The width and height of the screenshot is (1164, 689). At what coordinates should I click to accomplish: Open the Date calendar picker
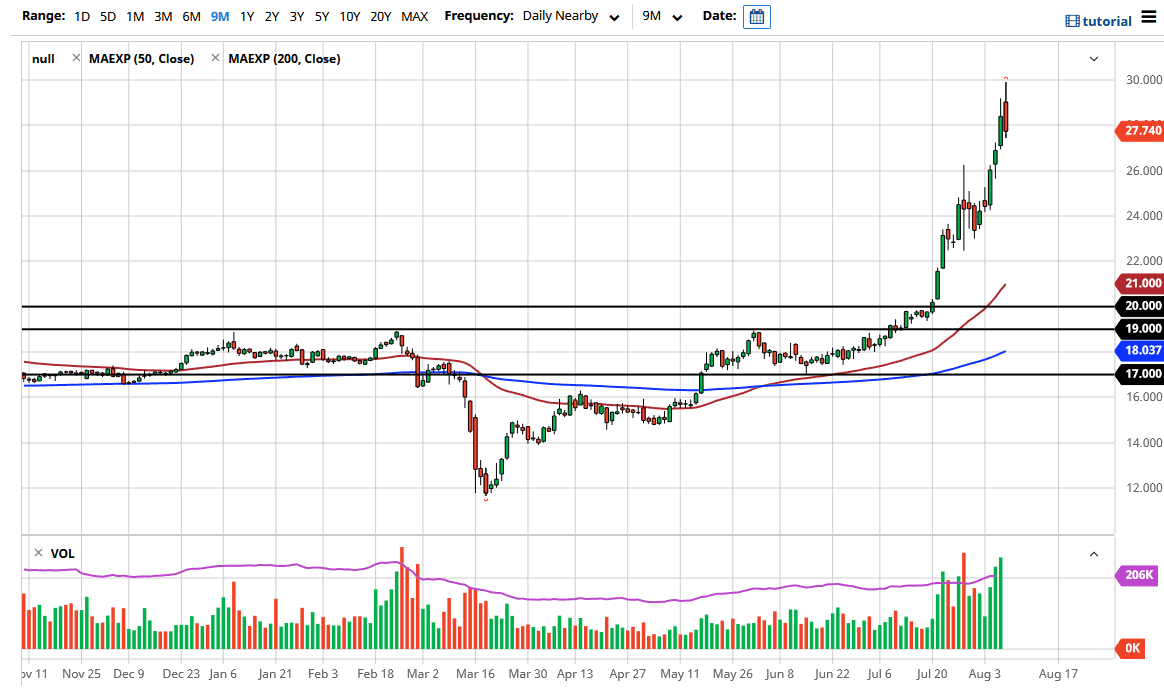(x=757, y=17)
